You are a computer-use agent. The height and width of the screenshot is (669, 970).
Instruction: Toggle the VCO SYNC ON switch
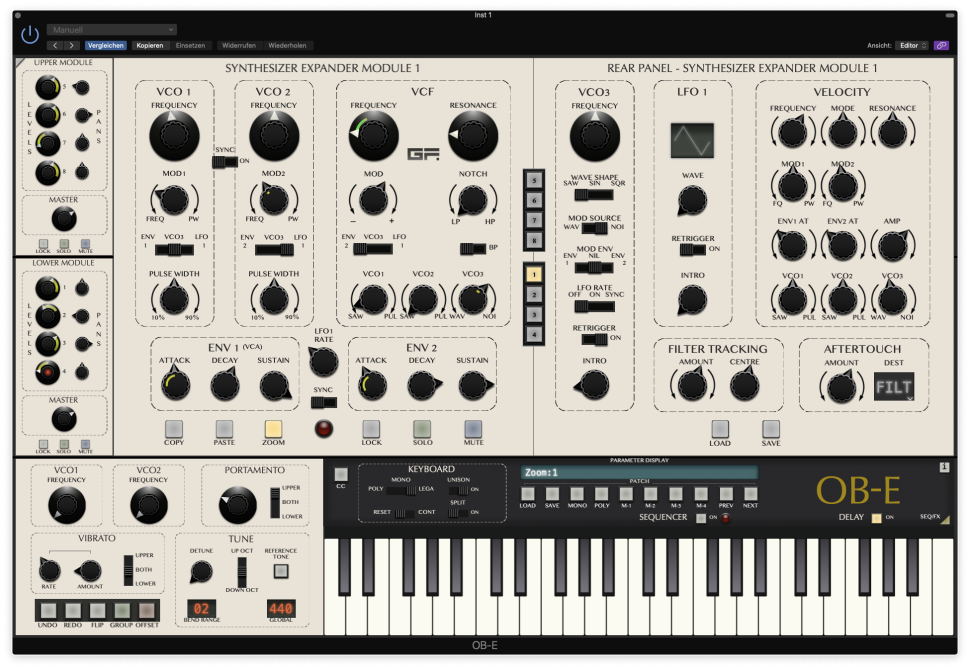(225, 162)
